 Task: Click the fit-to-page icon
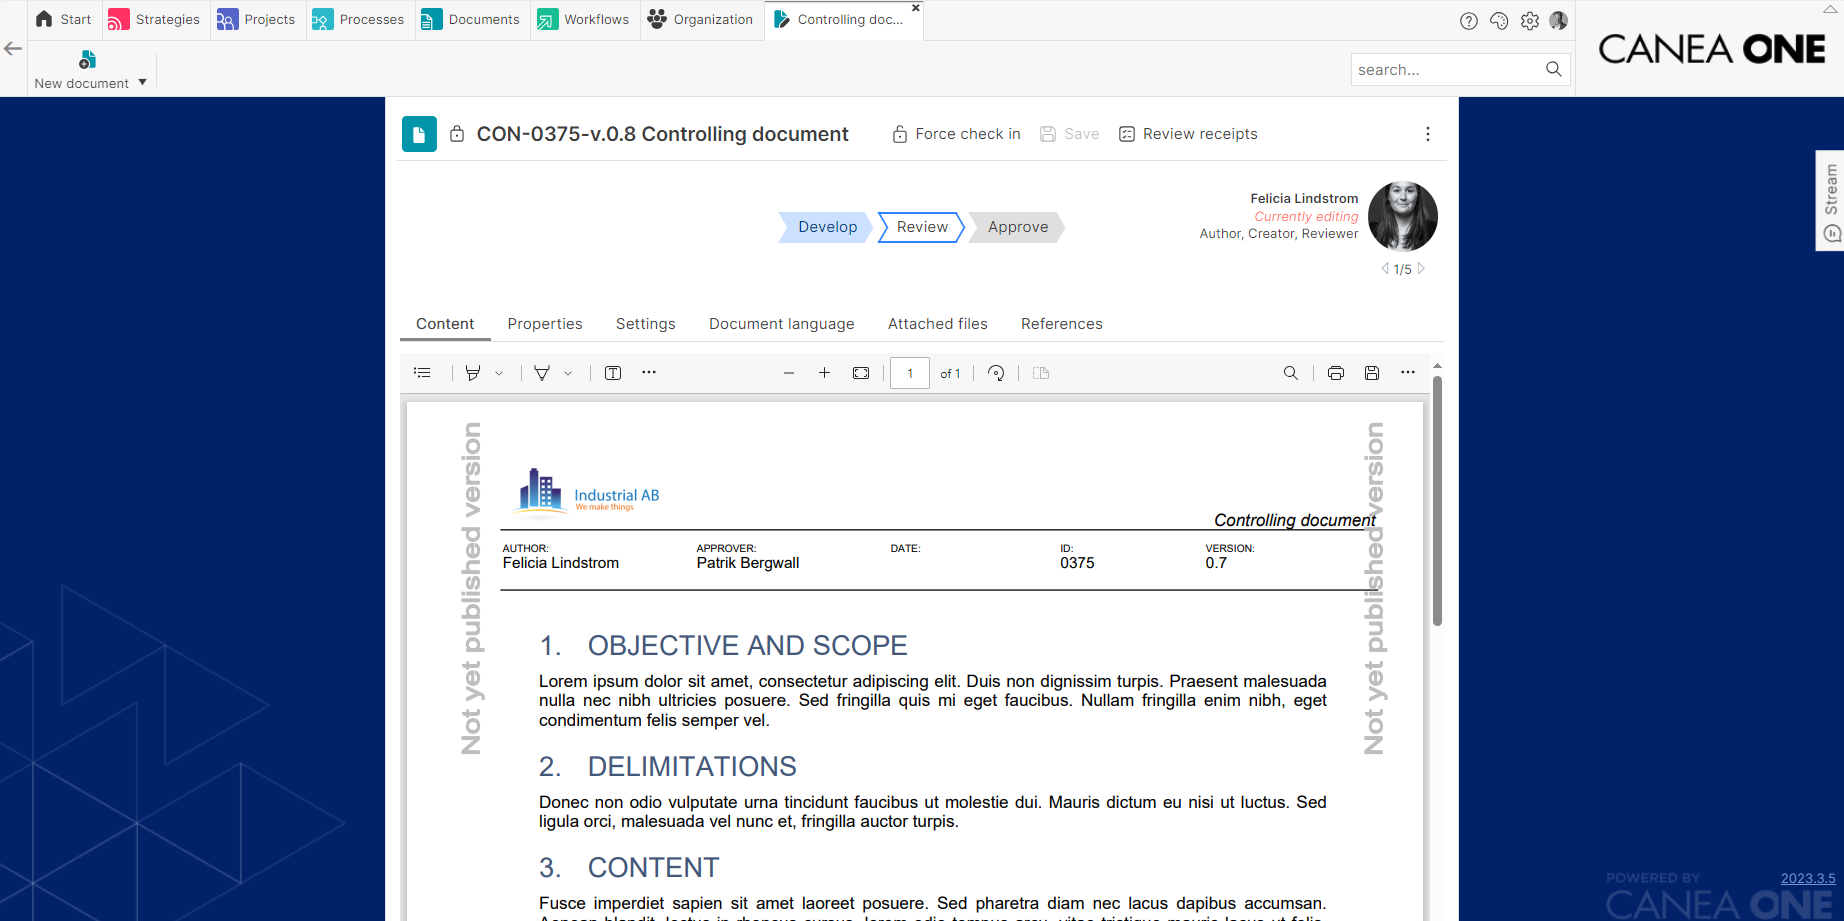pos(861,373)
